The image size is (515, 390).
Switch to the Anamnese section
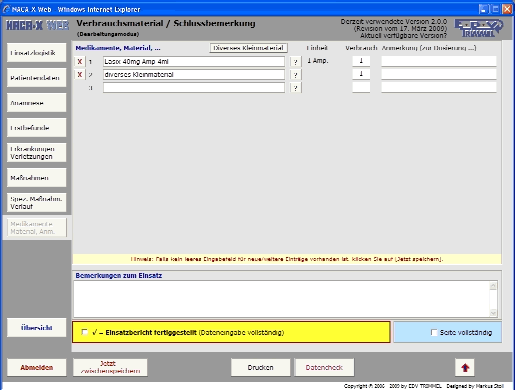[x=37, y=103]
